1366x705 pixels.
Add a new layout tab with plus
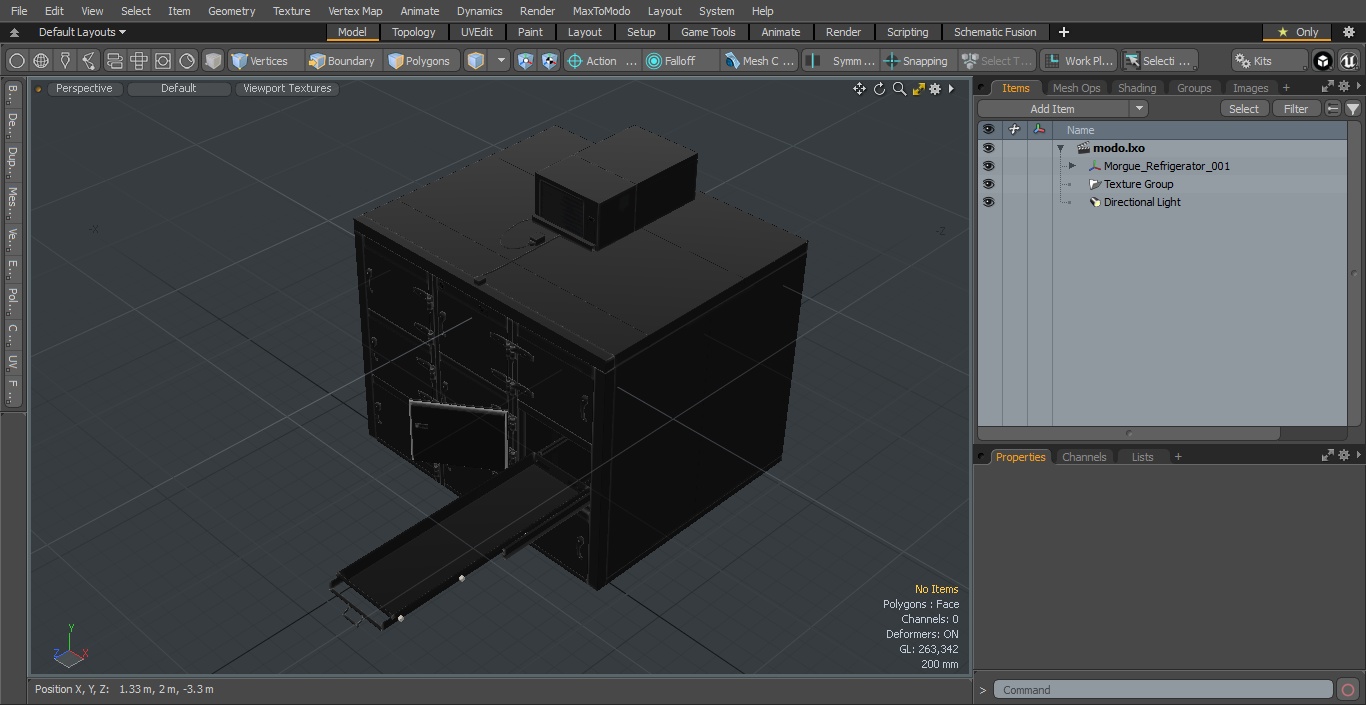point(1063,32)
